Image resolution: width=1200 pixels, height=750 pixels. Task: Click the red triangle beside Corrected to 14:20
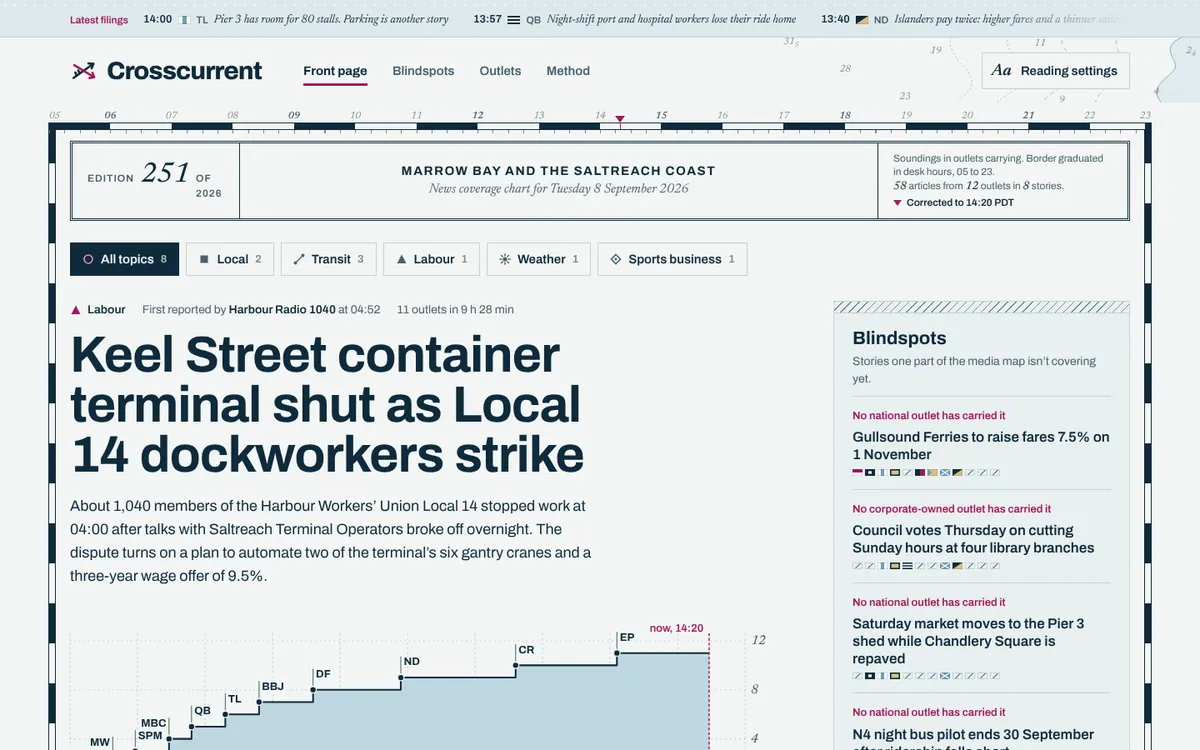[x=897, y=203]
